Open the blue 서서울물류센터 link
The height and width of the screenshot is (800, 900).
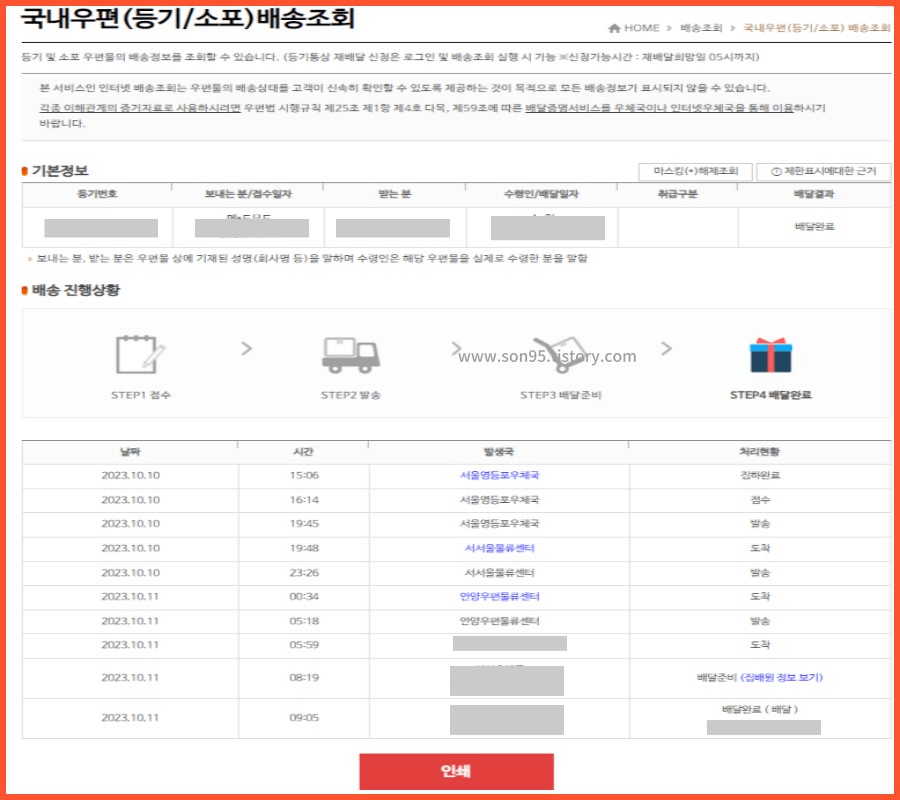point(499,548)
